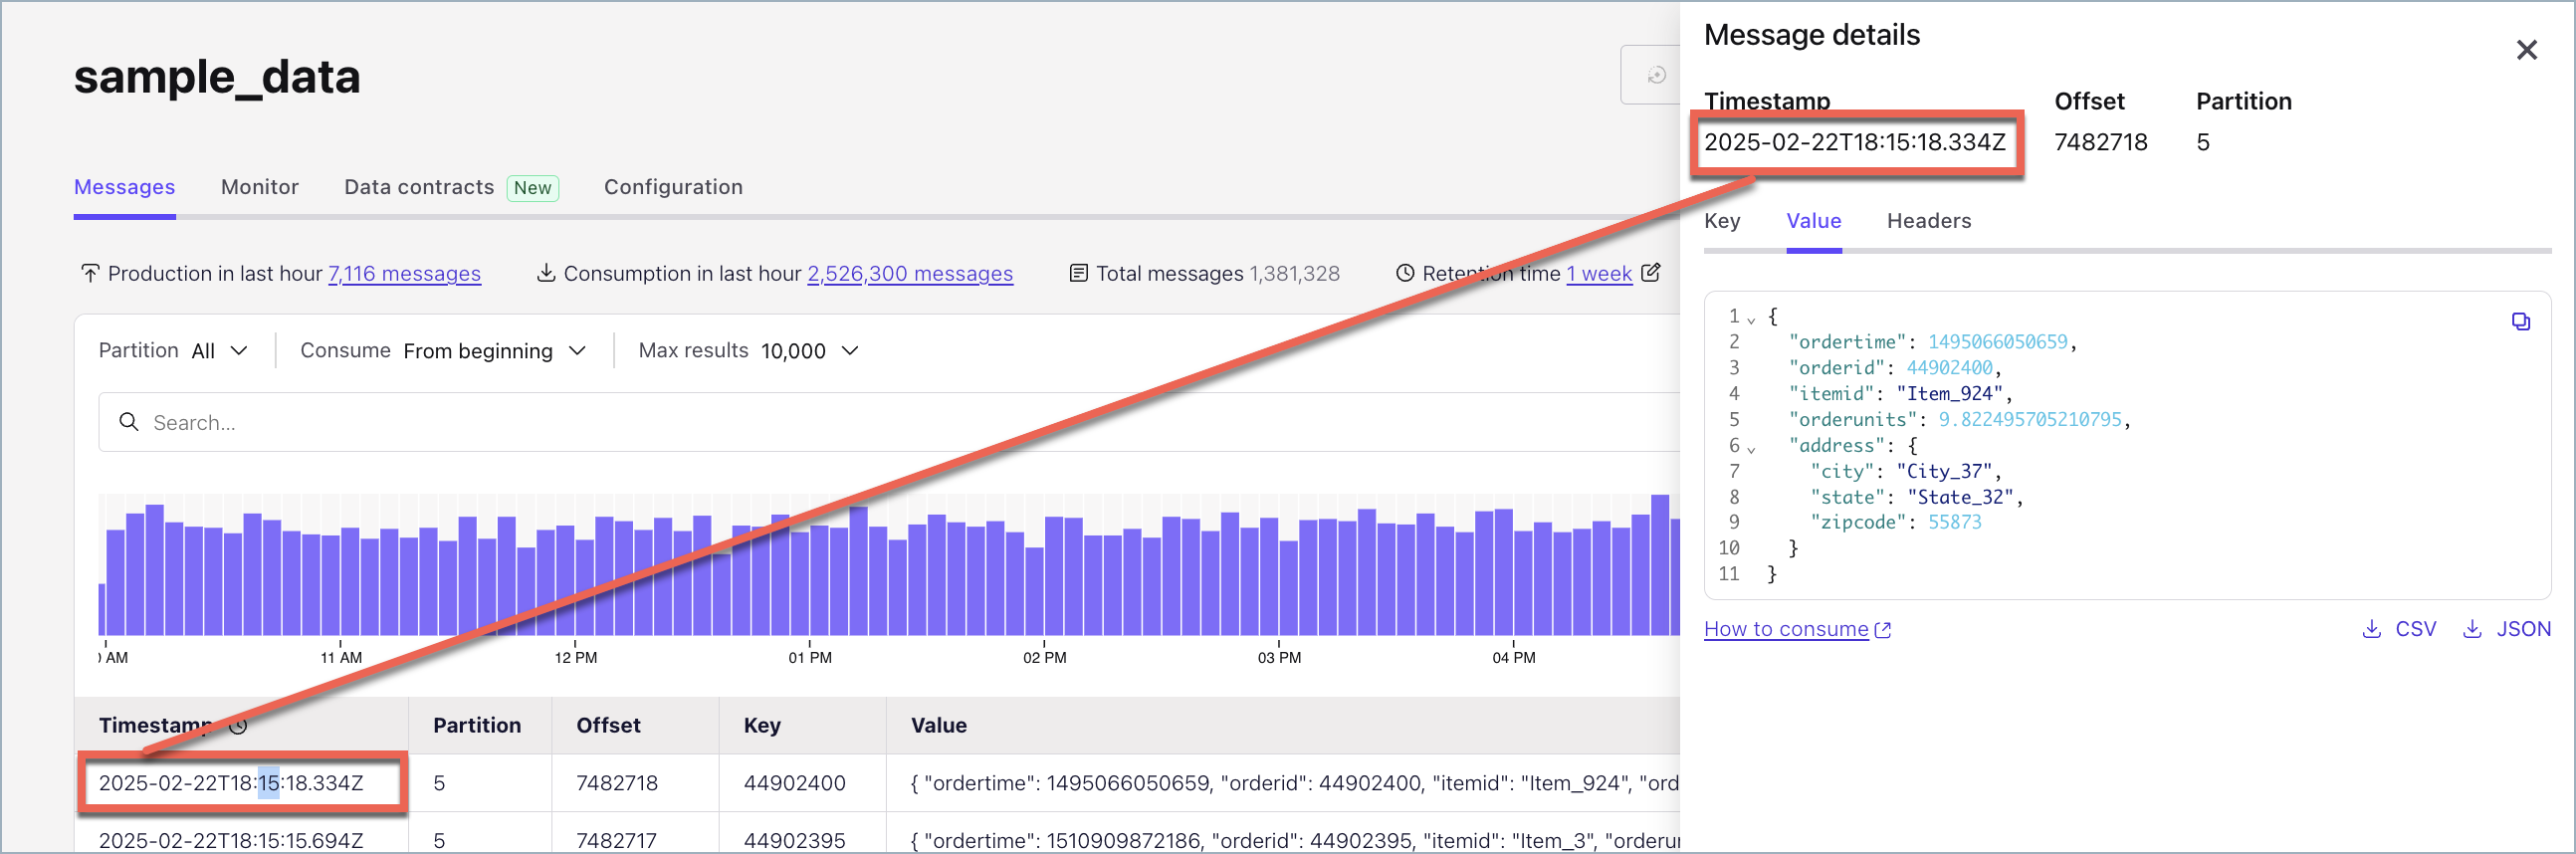Click the refresh icon button
This screenshot has width=2576, height=854.
pyautogui.click(x=1656, y=75)
